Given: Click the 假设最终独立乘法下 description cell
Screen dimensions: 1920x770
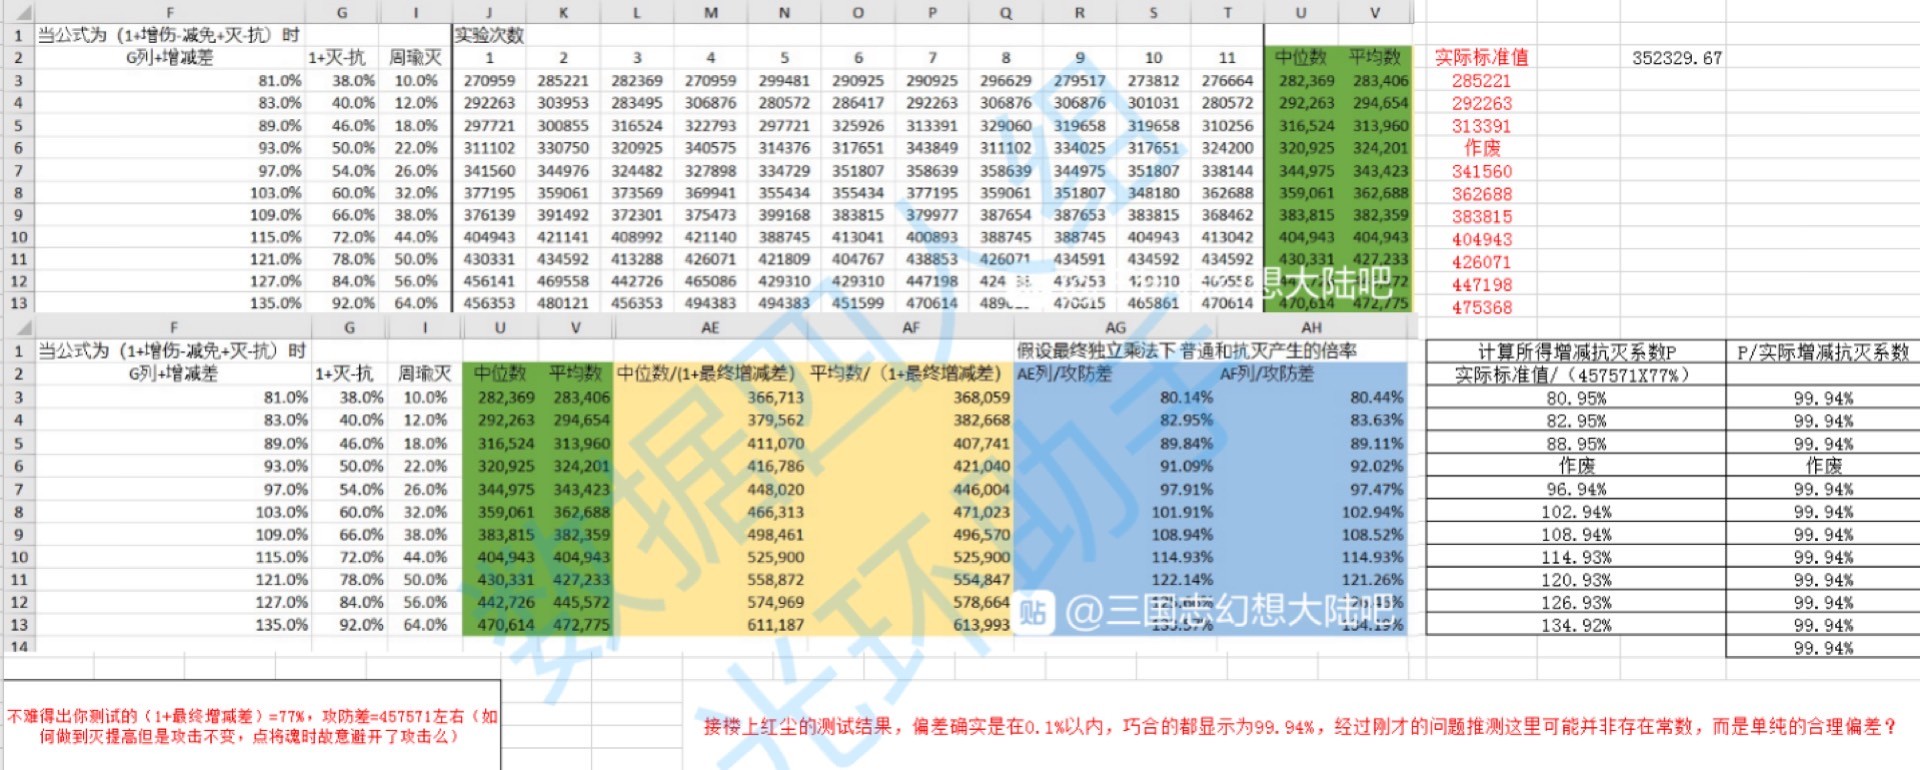Looking at the screenshot, I should tap(1186, 351).
